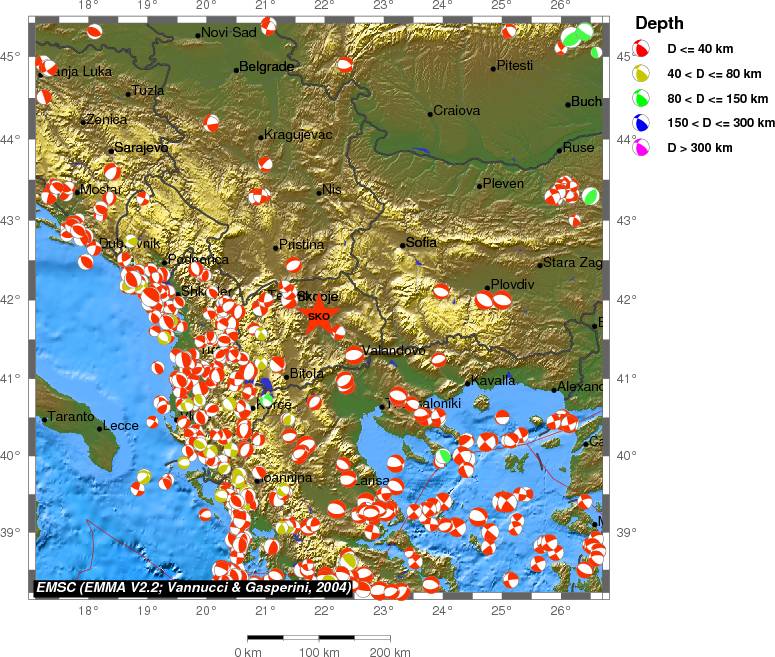The height and width of the screenshot is (657, 775).
Task: Click the Pristina city label
Action: click(301, 244)
